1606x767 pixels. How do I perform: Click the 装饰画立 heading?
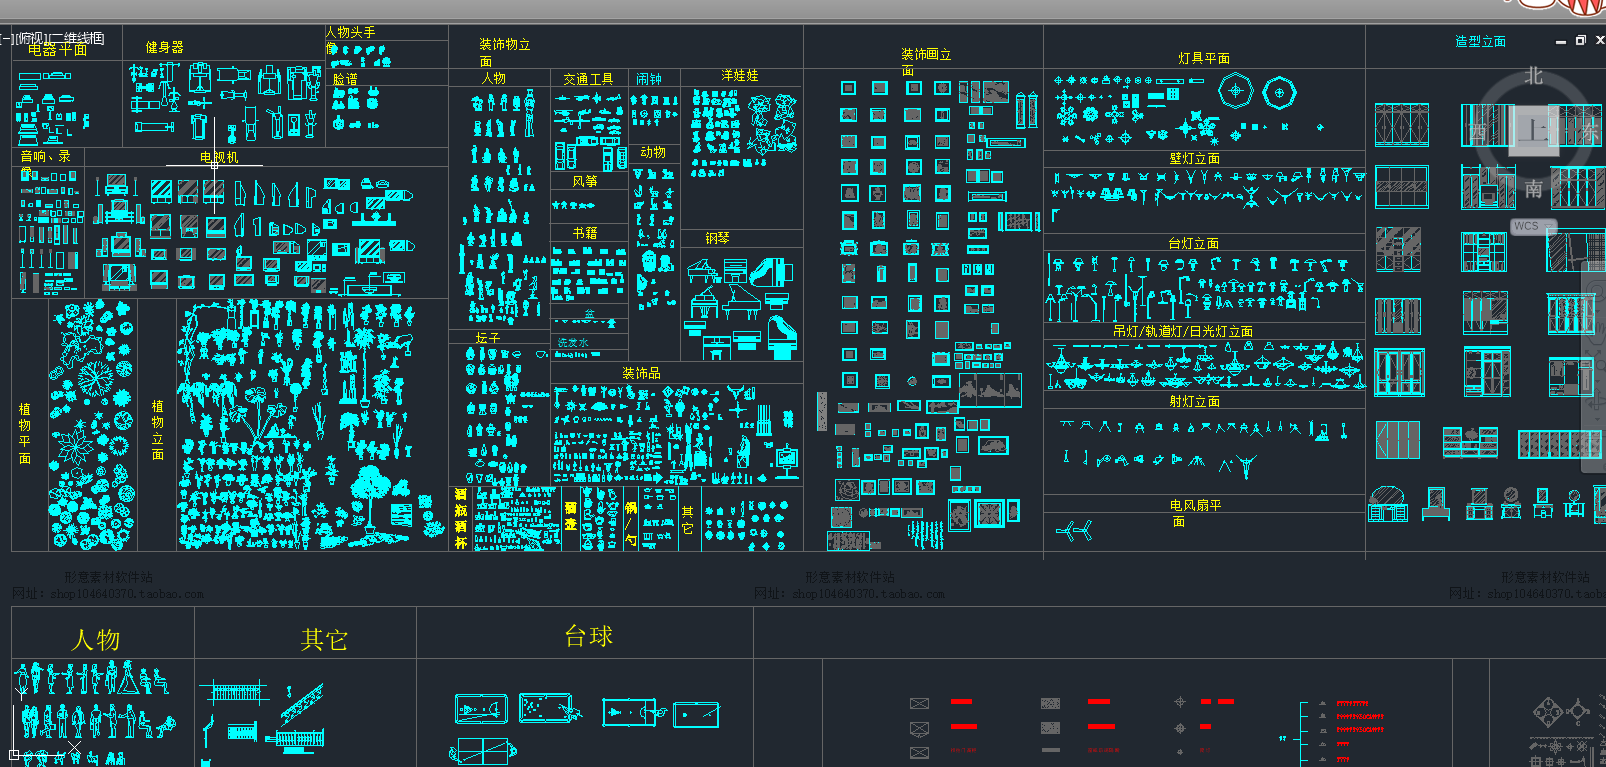(x=926, y=54)
